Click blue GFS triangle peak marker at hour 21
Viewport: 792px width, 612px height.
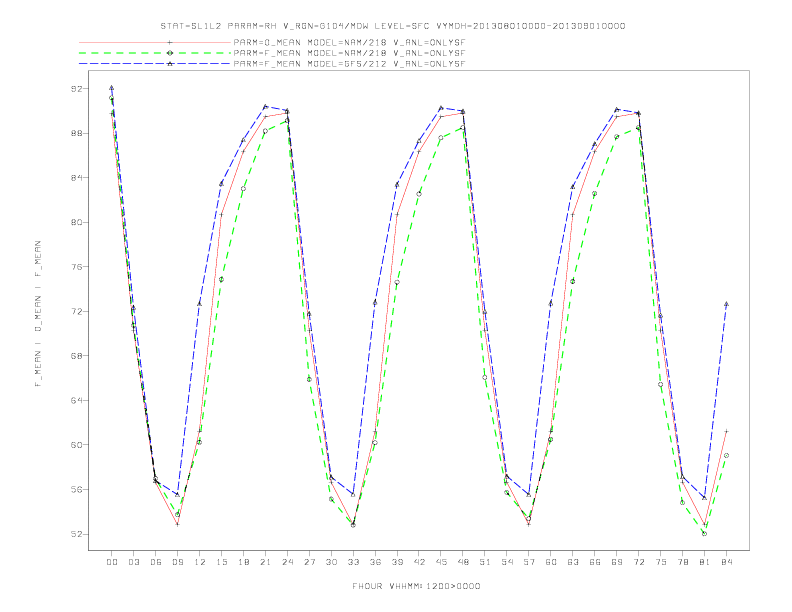[265, 106]
